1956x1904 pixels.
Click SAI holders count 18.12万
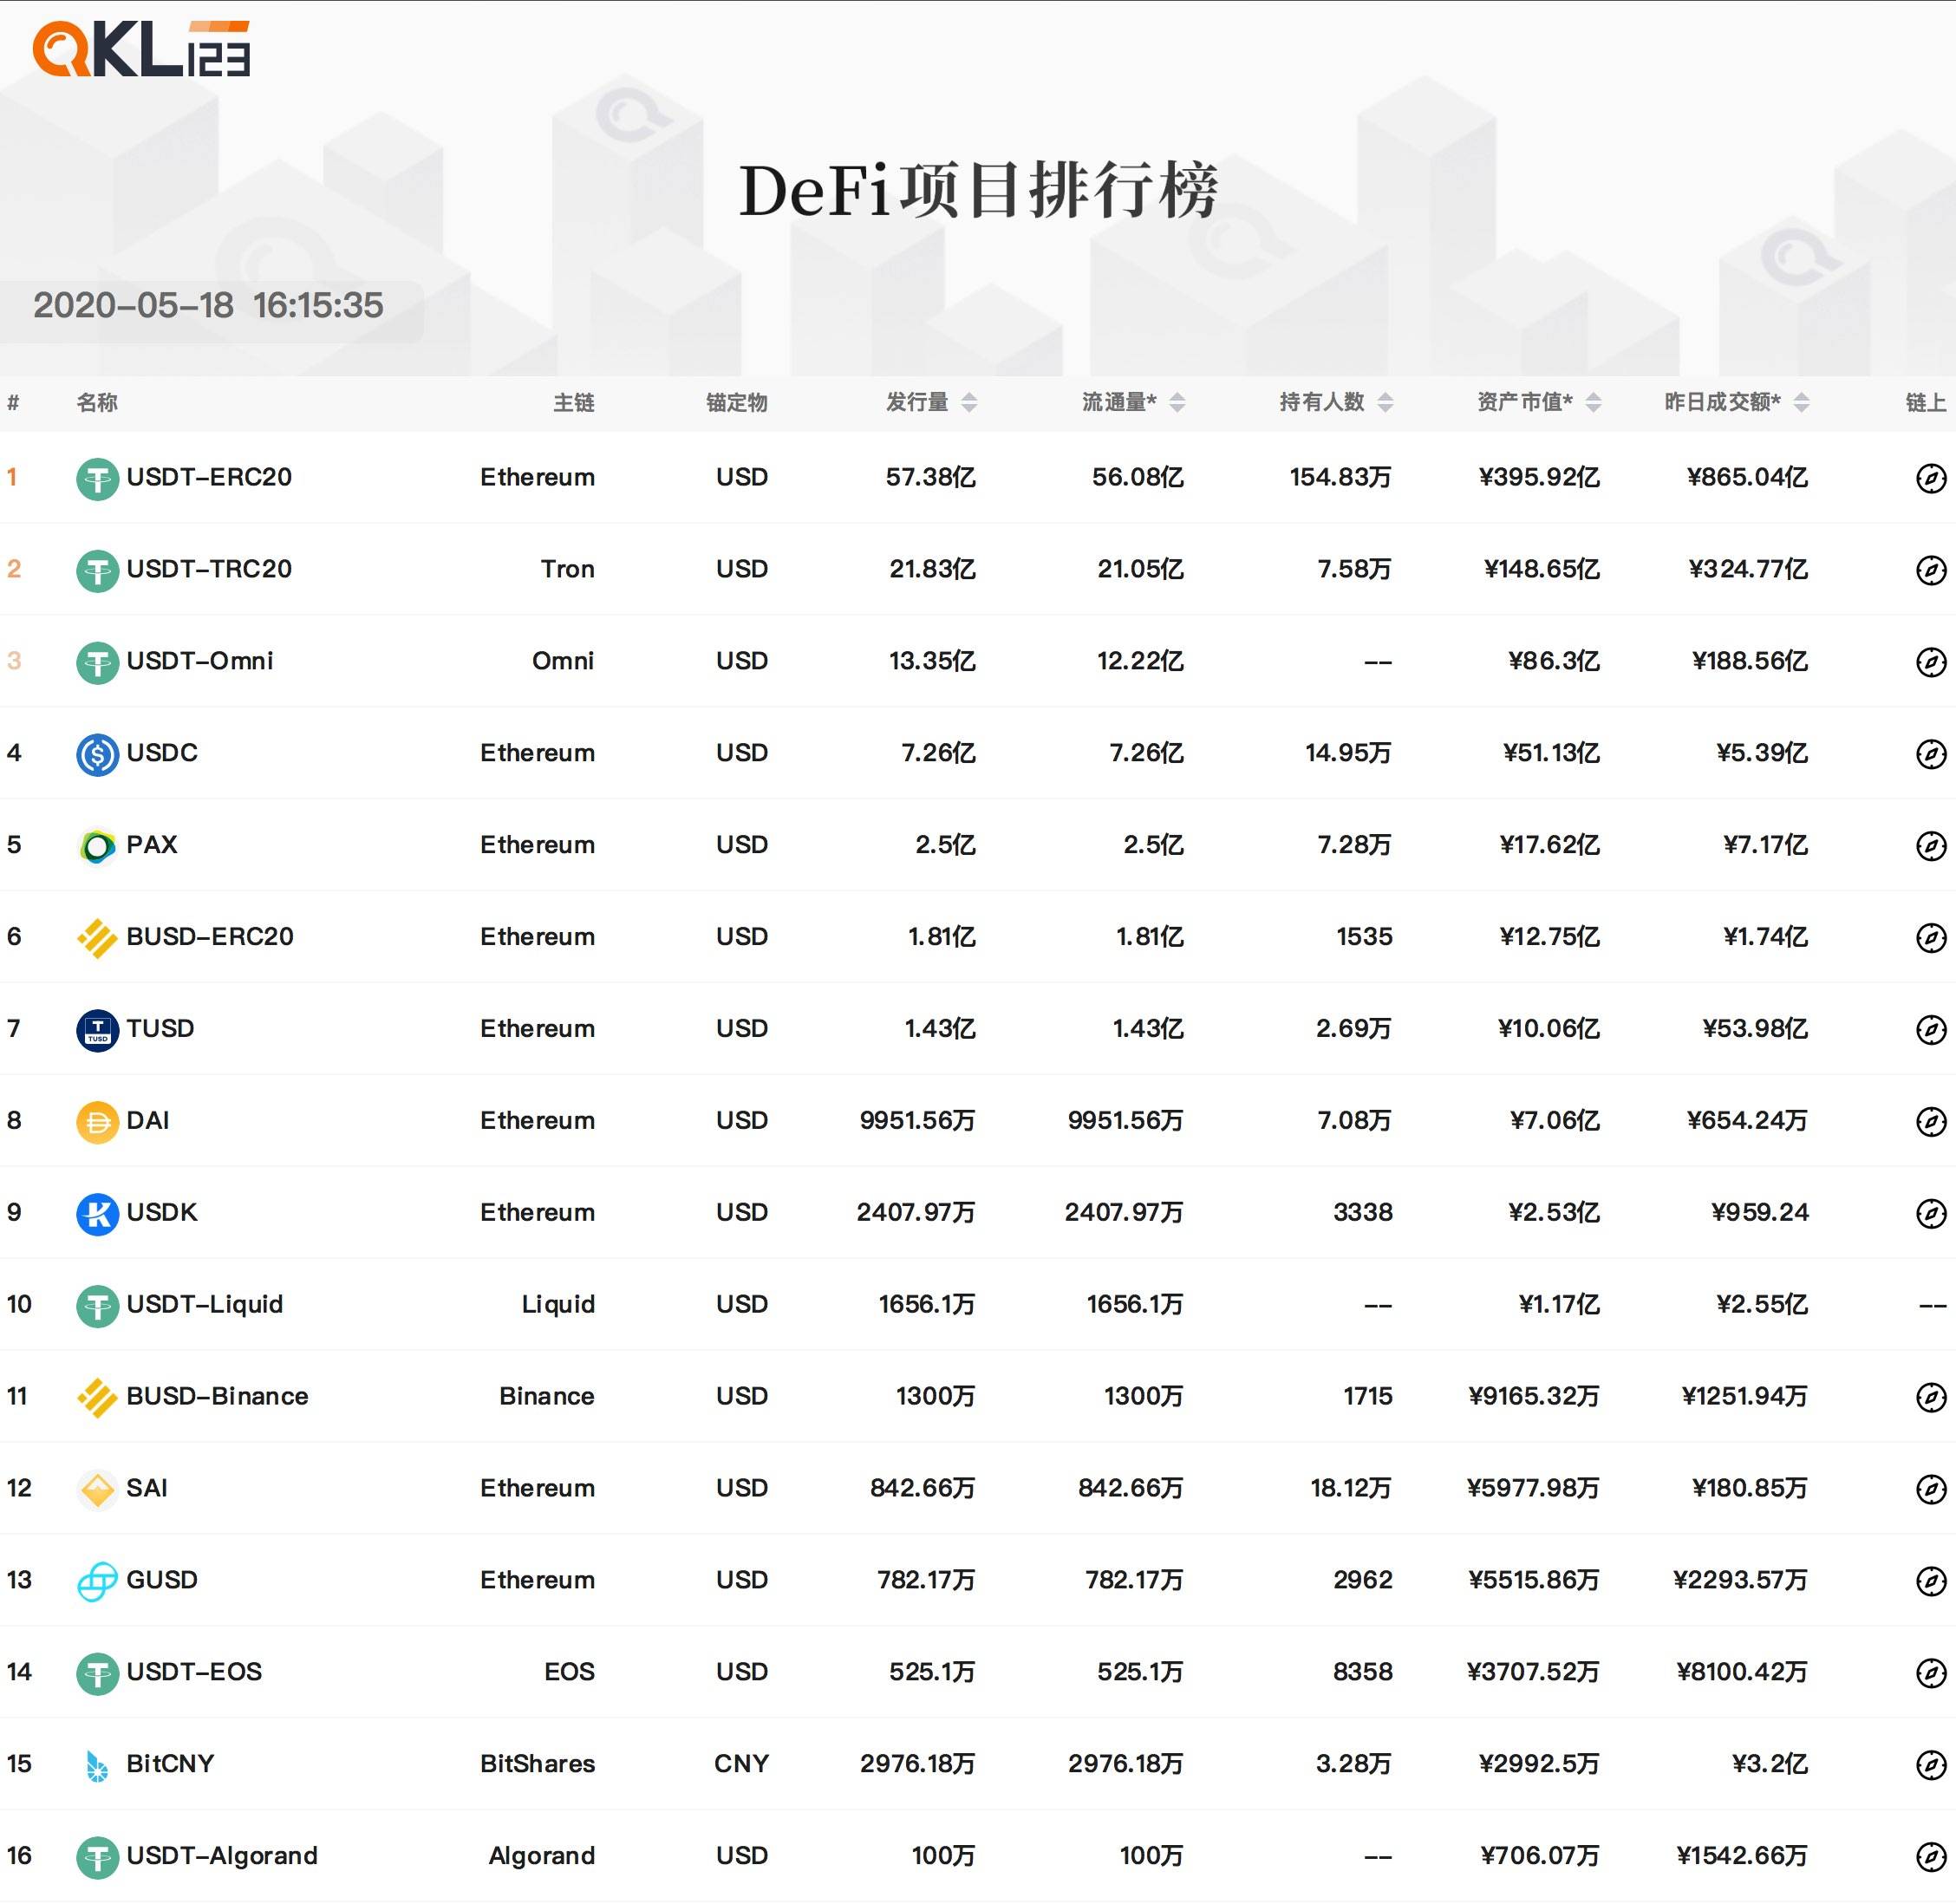click(x=1351, y=1488)
